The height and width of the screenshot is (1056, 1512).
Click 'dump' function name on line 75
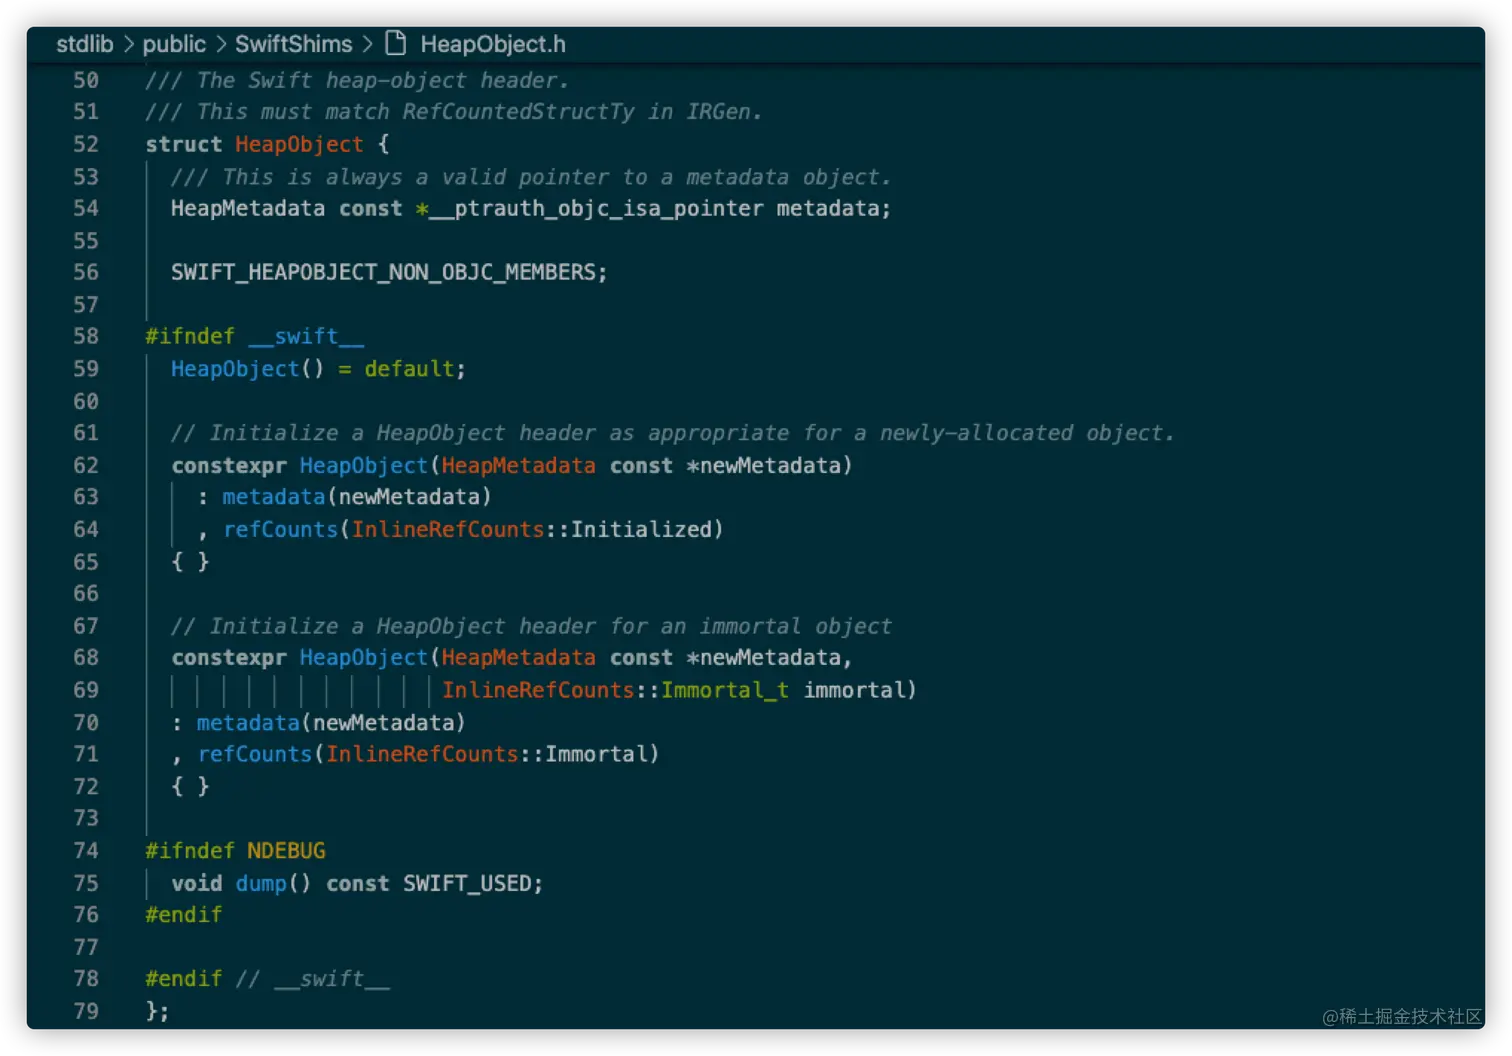[x=261, y=883]
